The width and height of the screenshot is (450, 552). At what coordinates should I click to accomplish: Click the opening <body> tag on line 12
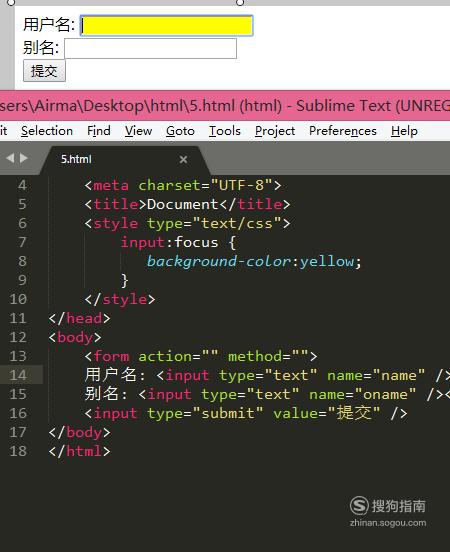tap(75, 337)
